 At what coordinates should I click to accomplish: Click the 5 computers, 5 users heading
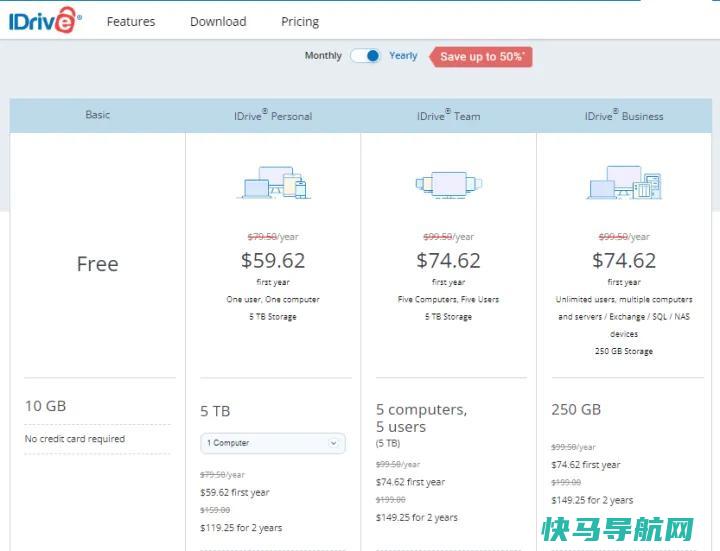(x=422, y=418)
